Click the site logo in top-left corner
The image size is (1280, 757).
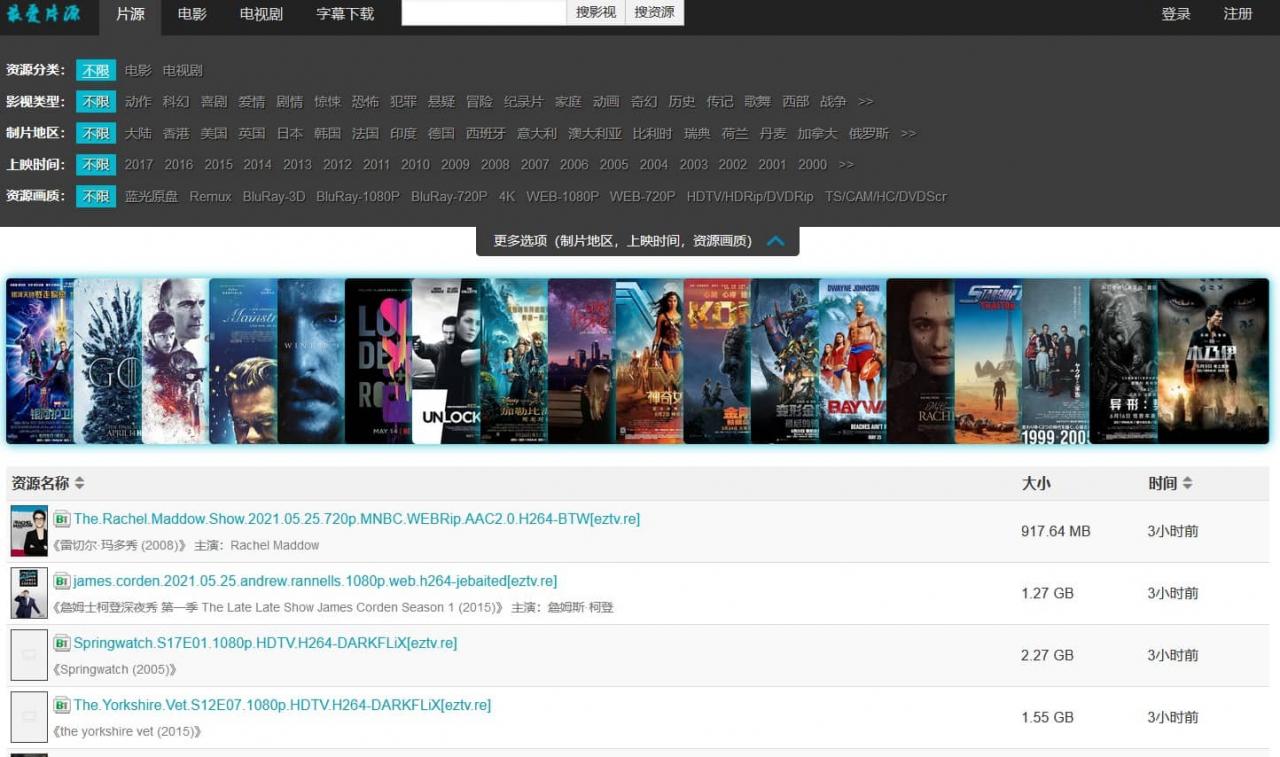[x=43, y=14]
